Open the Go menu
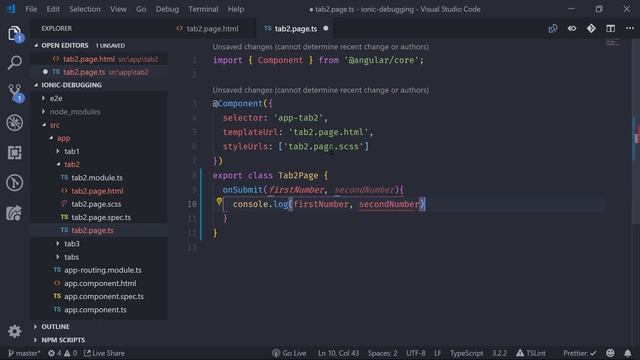 point(141,9)
